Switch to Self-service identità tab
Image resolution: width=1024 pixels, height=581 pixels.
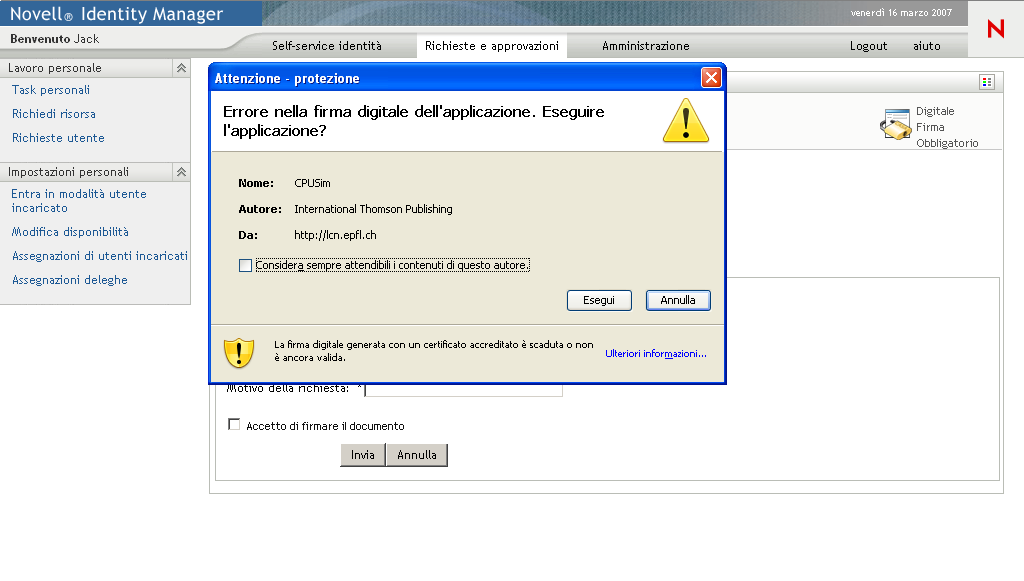(327, 46)
